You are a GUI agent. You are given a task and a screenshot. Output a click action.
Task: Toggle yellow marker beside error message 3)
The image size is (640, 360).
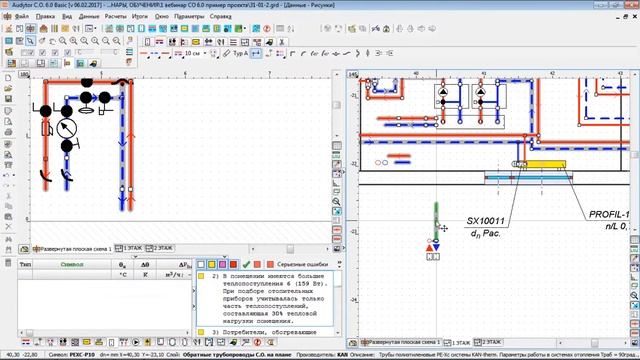point(201,332)
